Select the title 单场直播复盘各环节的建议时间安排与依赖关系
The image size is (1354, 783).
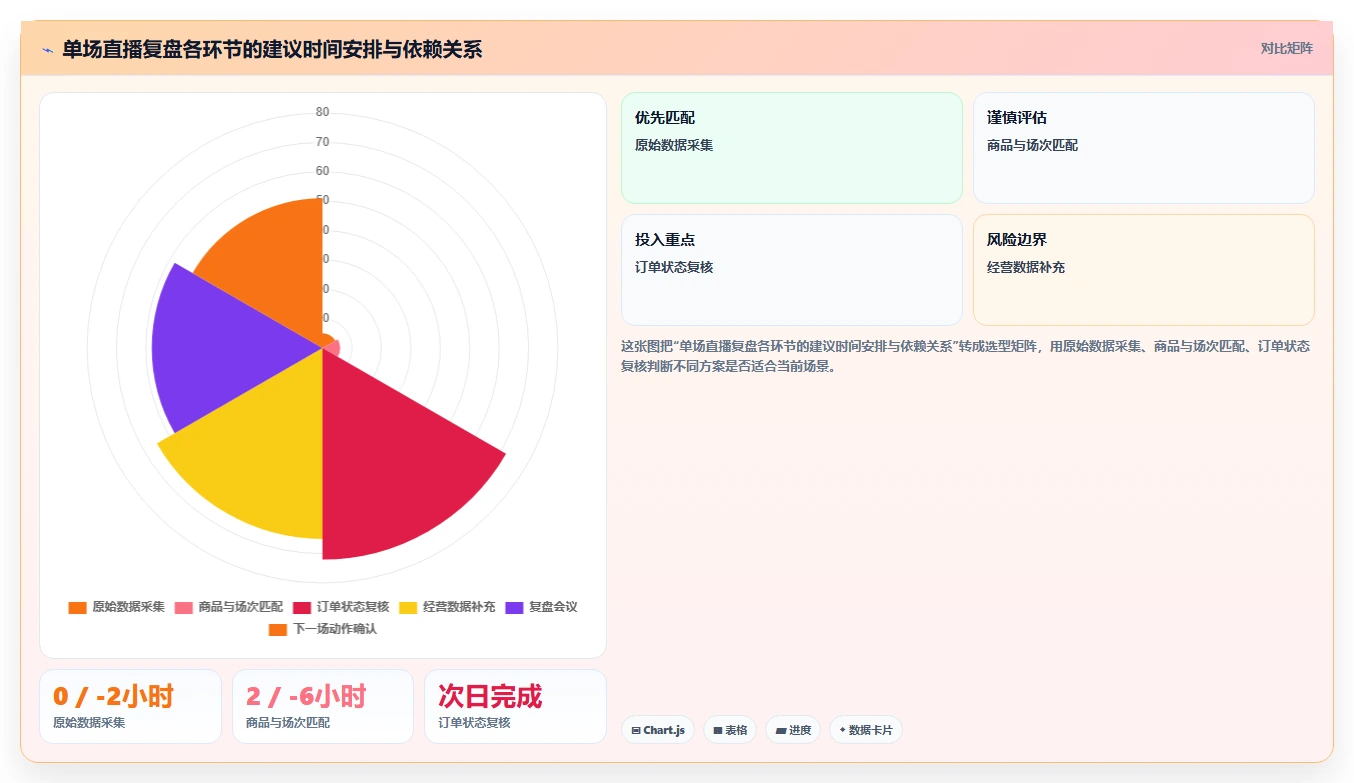[272, 49]
